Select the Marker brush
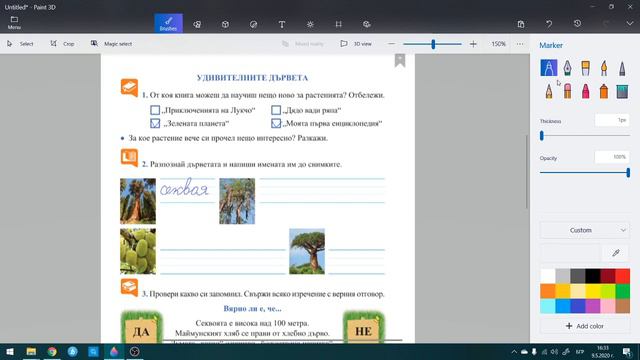The width and height of the screenshot is (640, 360). click(549, 68)
